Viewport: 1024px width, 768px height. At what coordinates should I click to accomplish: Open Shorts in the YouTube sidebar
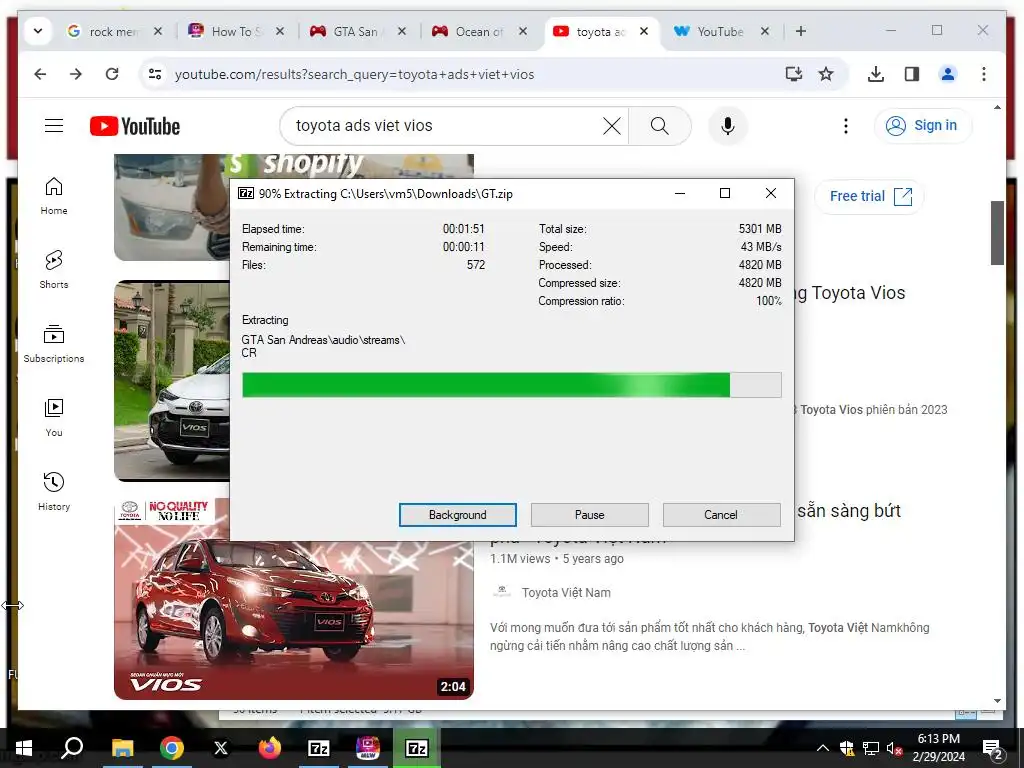[x=54, y=270]
